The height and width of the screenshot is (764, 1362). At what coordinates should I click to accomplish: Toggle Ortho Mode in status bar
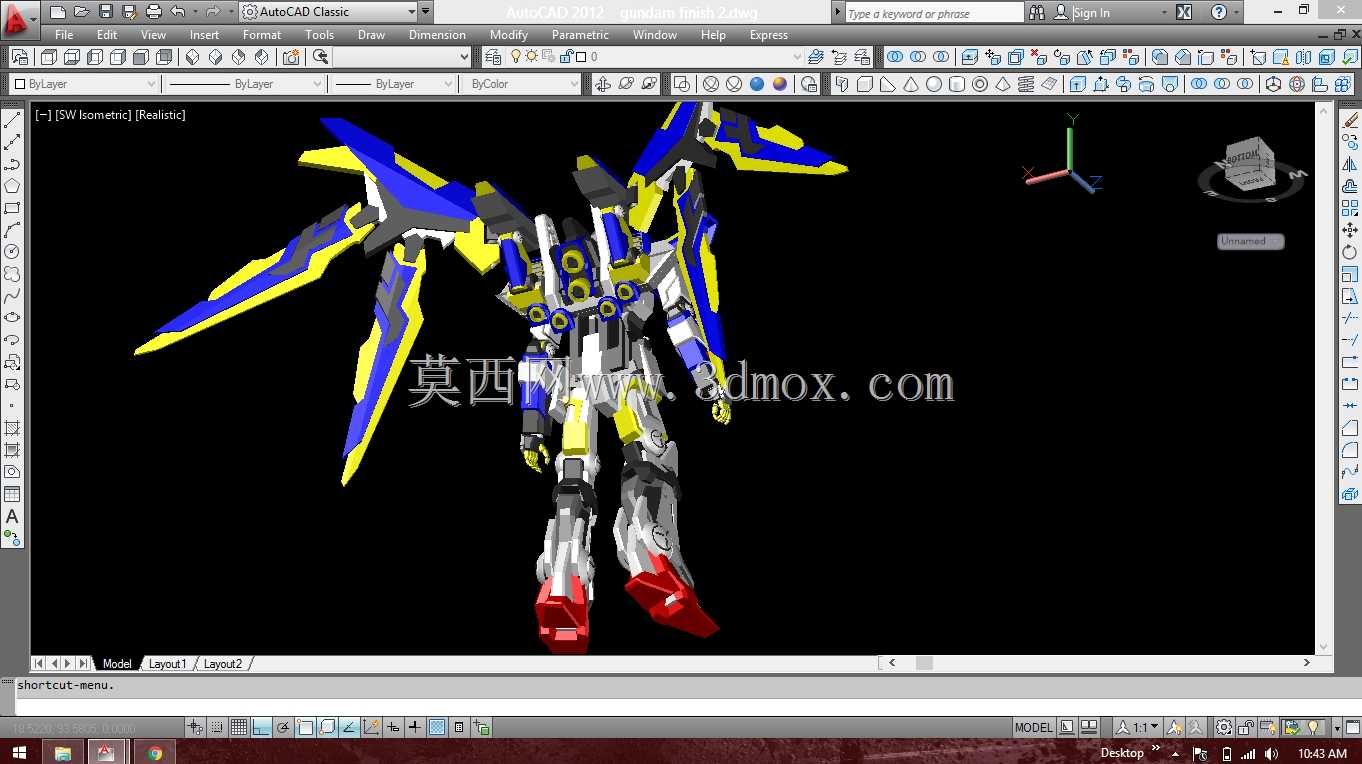(x=261, y=727)
